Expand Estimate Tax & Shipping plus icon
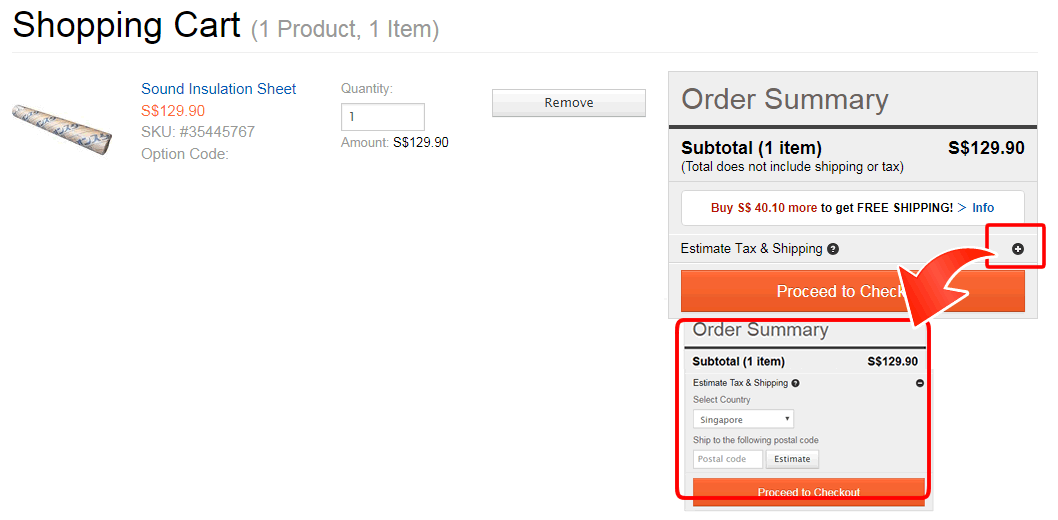 pos(1018,249)
